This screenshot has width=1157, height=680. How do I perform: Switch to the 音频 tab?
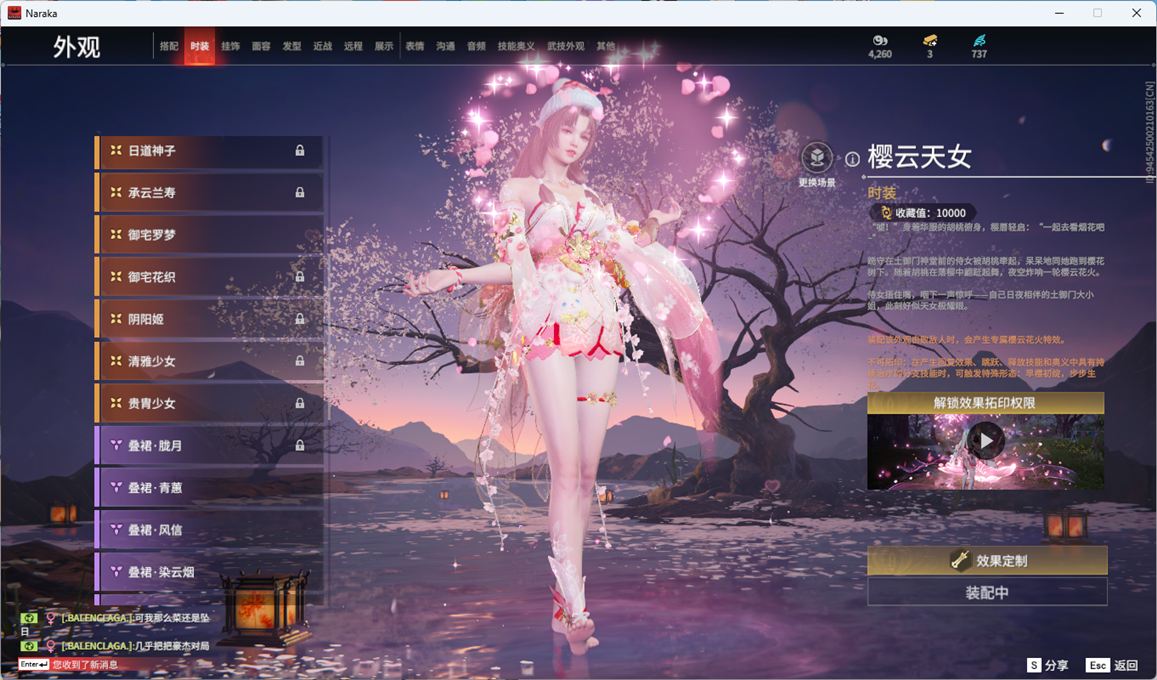[476, 46]
